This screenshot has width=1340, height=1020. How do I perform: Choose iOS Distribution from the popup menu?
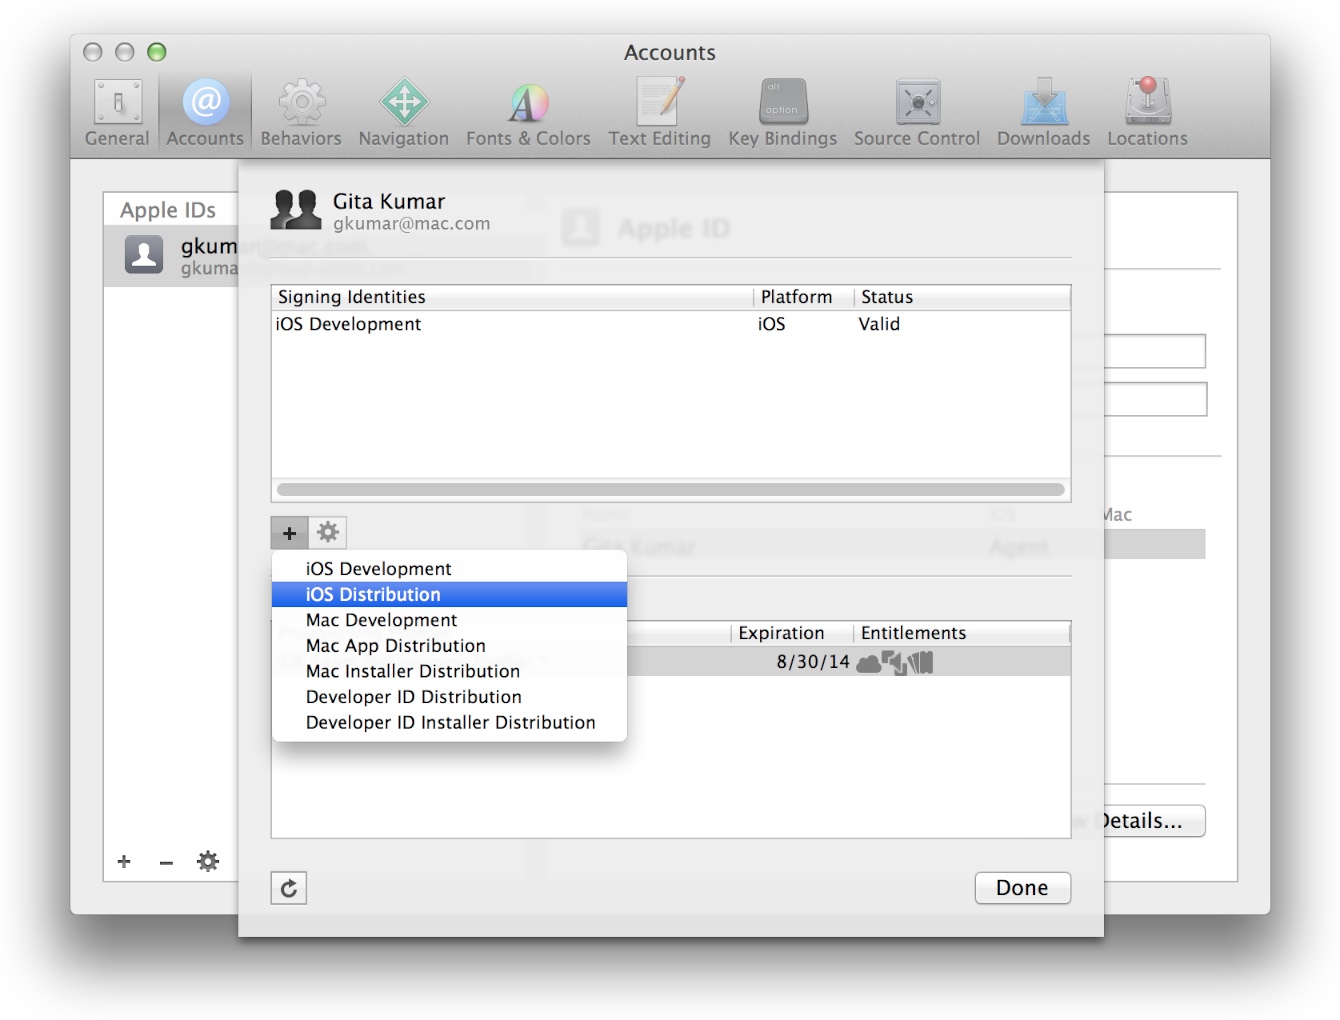pyautogui.click(x=449, y=594)
